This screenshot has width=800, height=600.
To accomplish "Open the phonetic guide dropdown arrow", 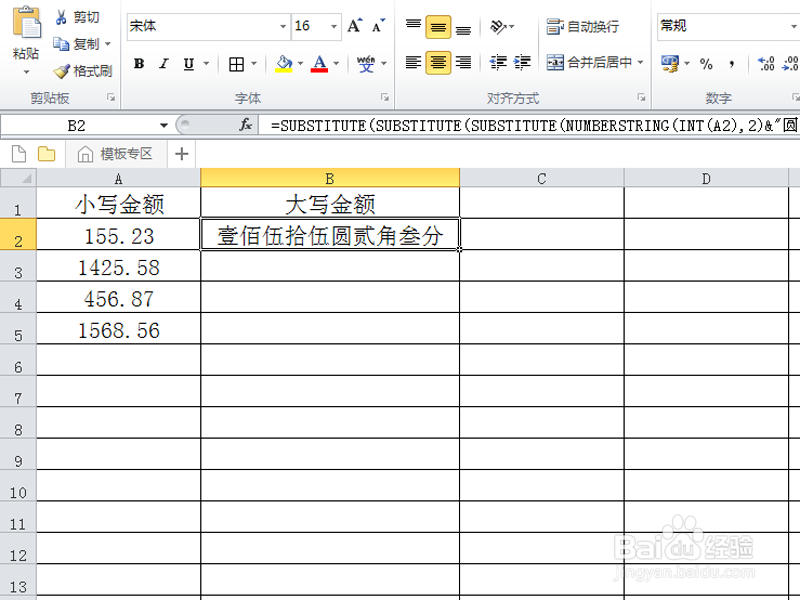I will click(x=384, y=64).
